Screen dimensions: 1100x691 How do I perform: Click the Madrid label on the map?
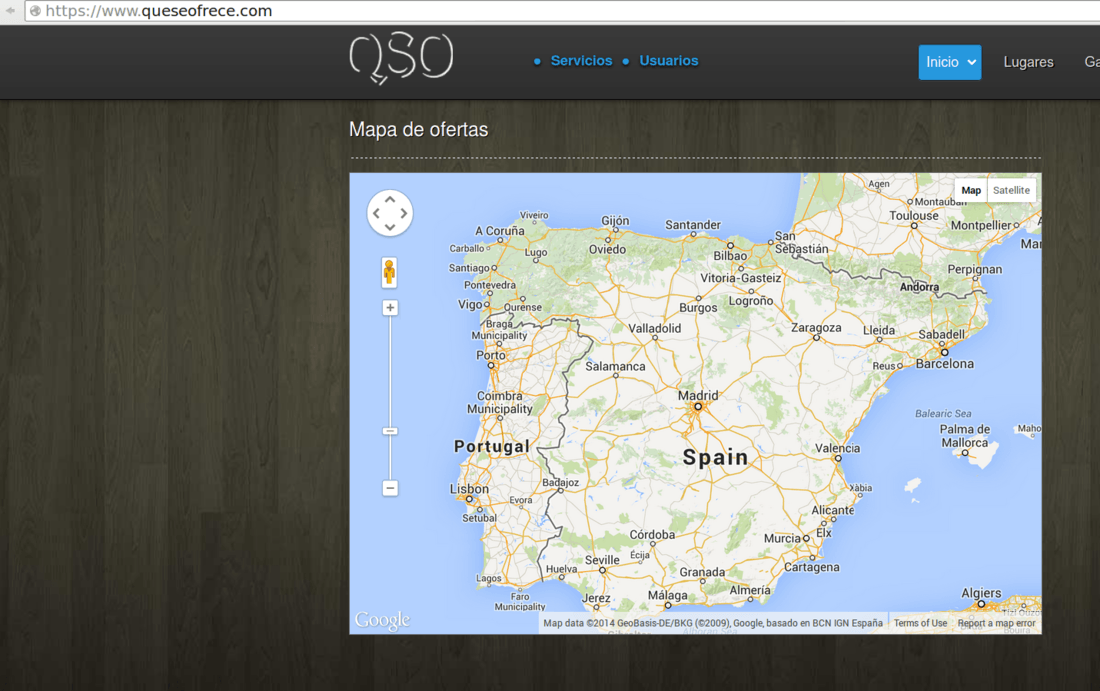(698, 396)
